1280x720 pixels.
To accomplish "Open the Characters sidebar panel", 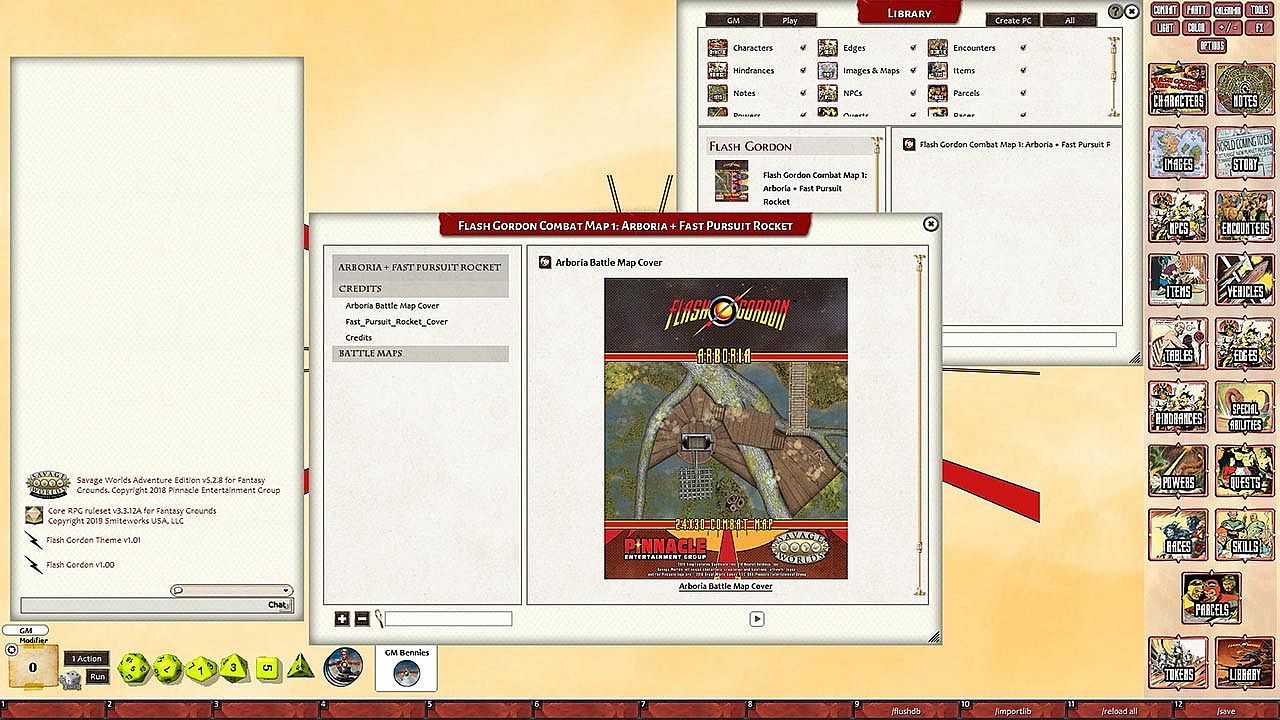I will coord(1178,90).
